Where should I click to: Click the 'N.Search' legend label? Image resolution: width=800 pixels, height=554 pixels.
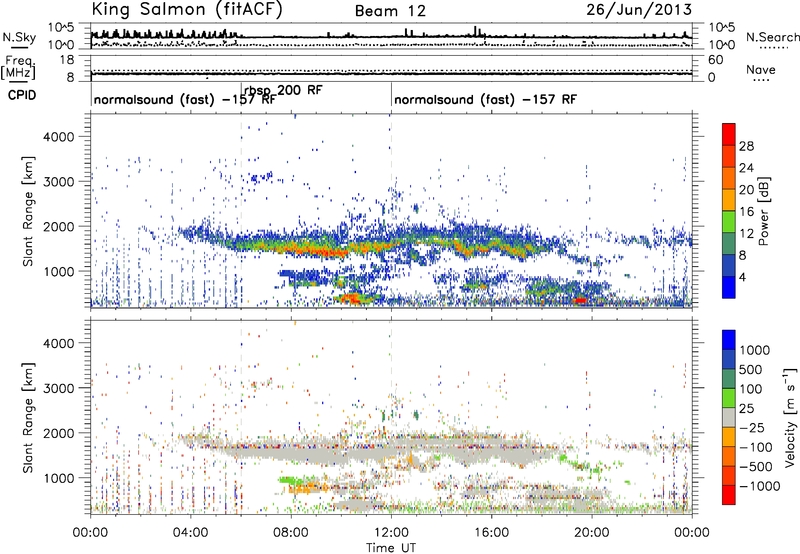773,37
